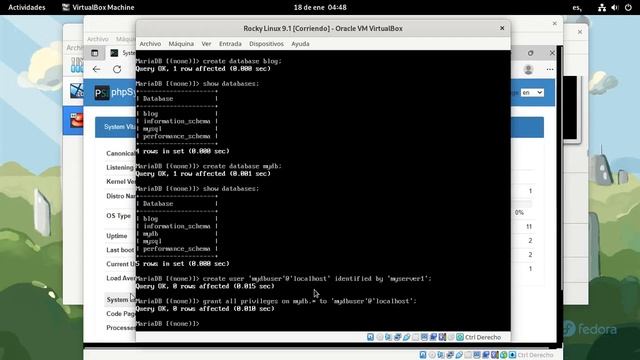Image resolution: width=640 pixels, height=360 pixels.
Task: Click the "0%" value in phpSysInfo
Action: (x=519, y=212)
